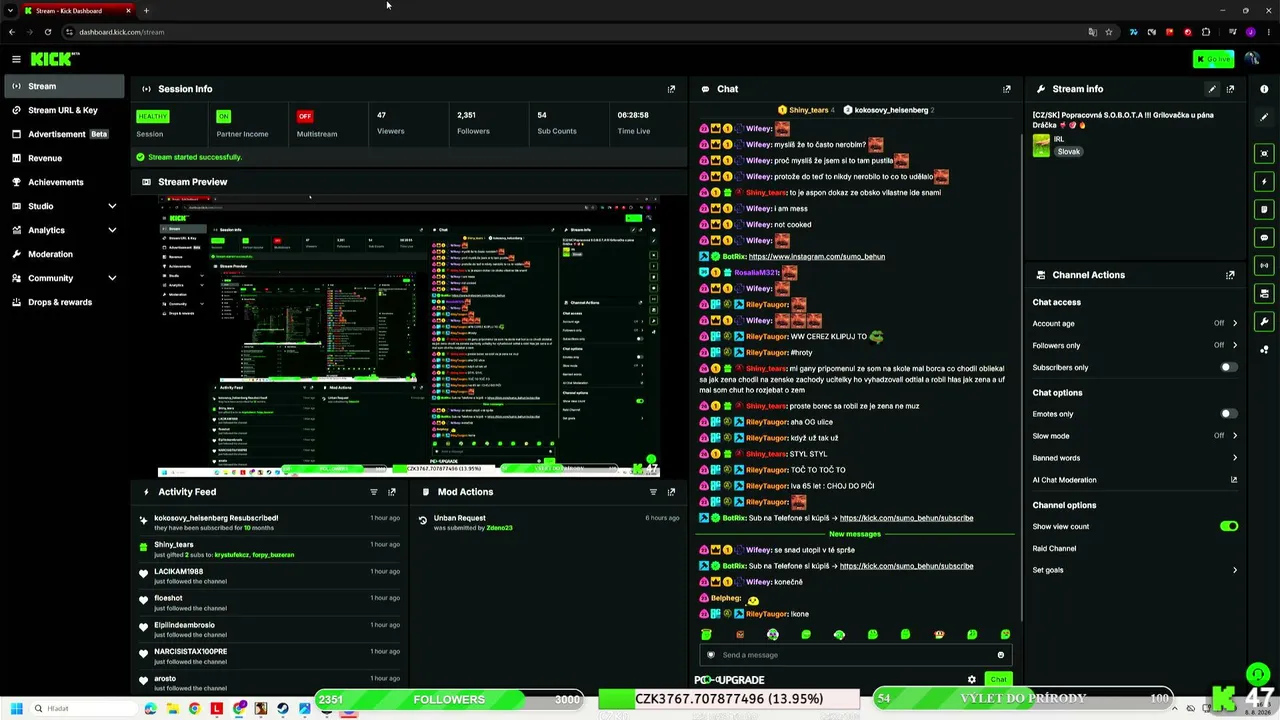Click the Chrome extensions puzzle icon

1206,32
